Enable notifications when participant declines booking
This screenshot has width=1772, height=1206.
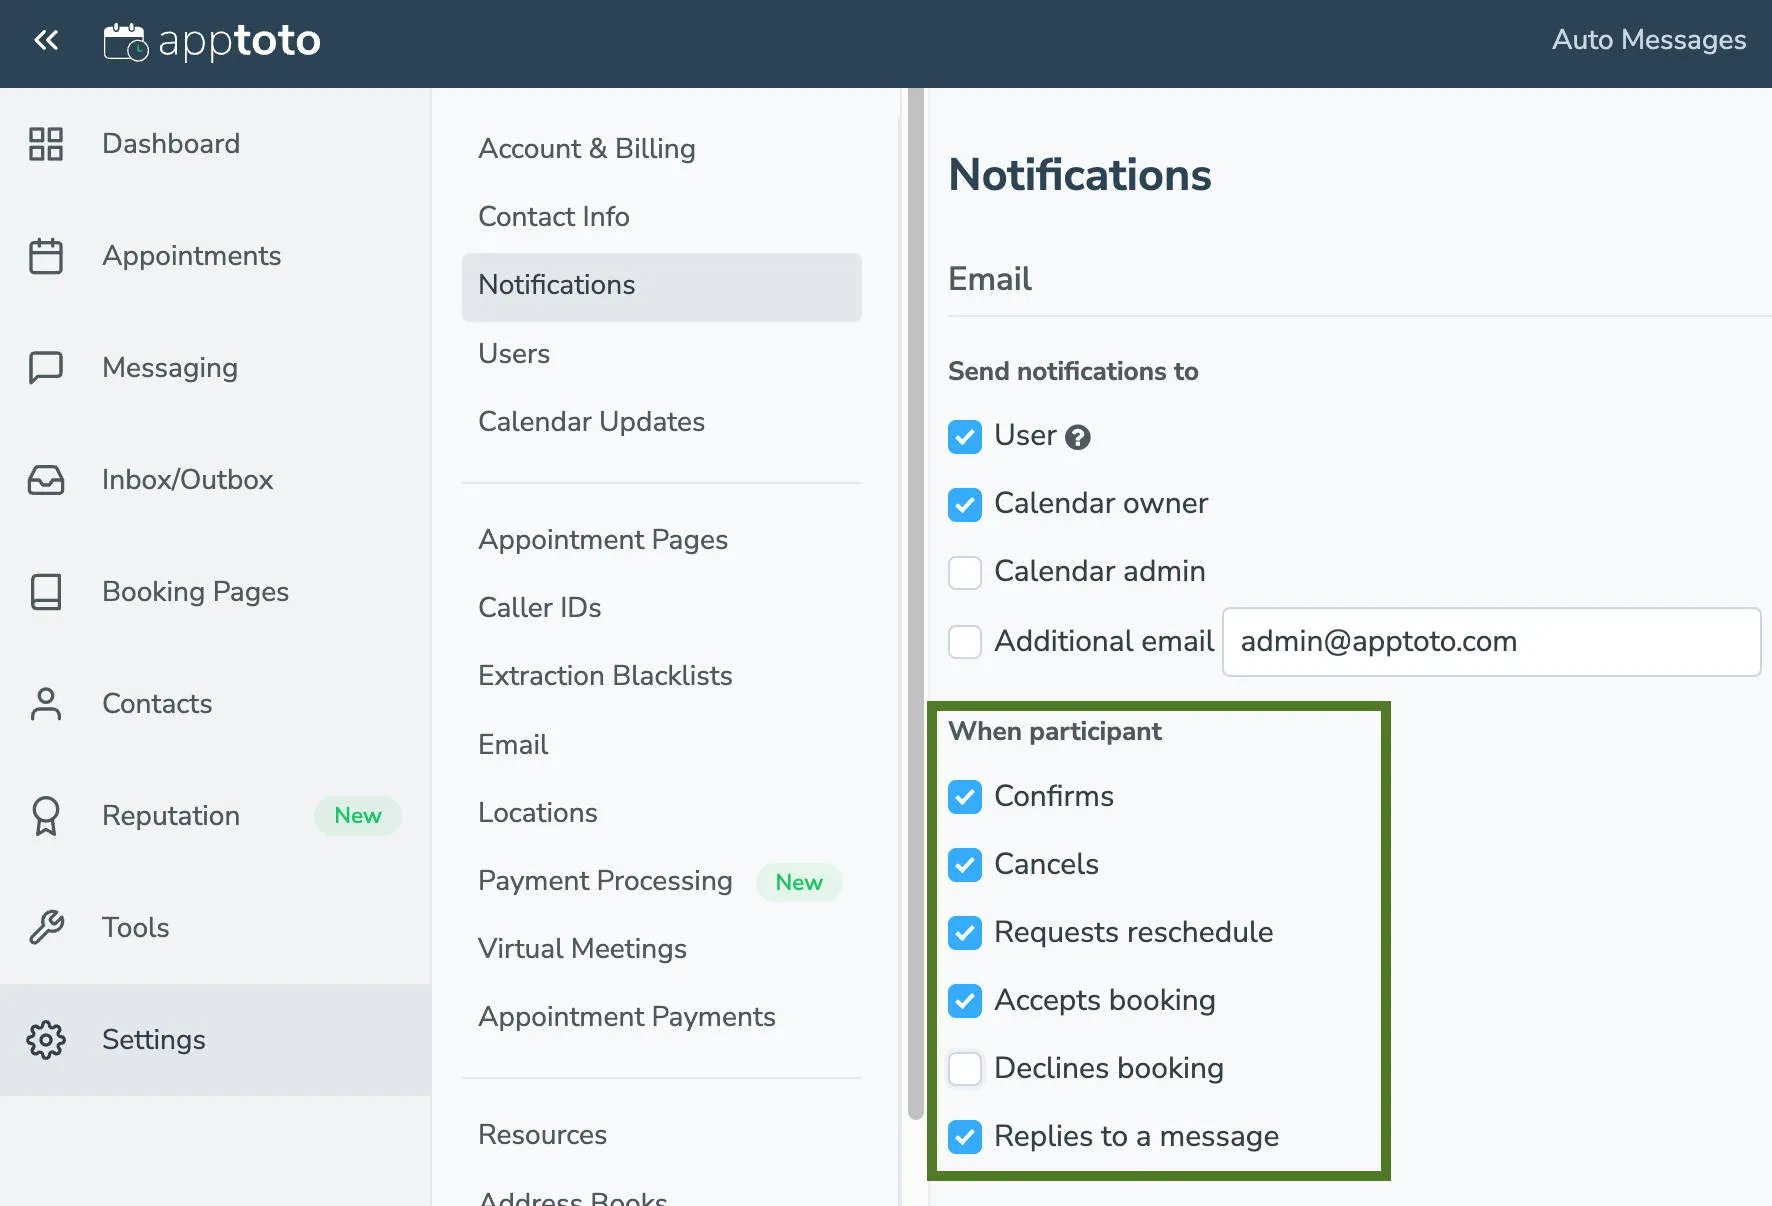pyautogui.click(x=965, y=1069)
